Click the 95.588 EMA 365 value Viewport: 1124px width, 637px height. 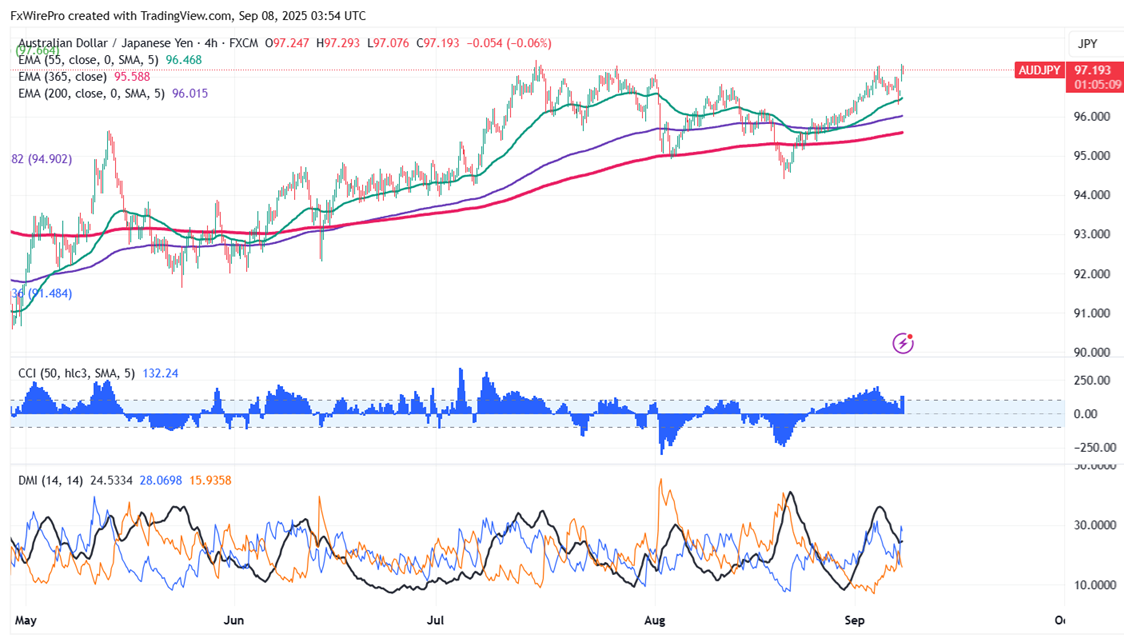133,77
